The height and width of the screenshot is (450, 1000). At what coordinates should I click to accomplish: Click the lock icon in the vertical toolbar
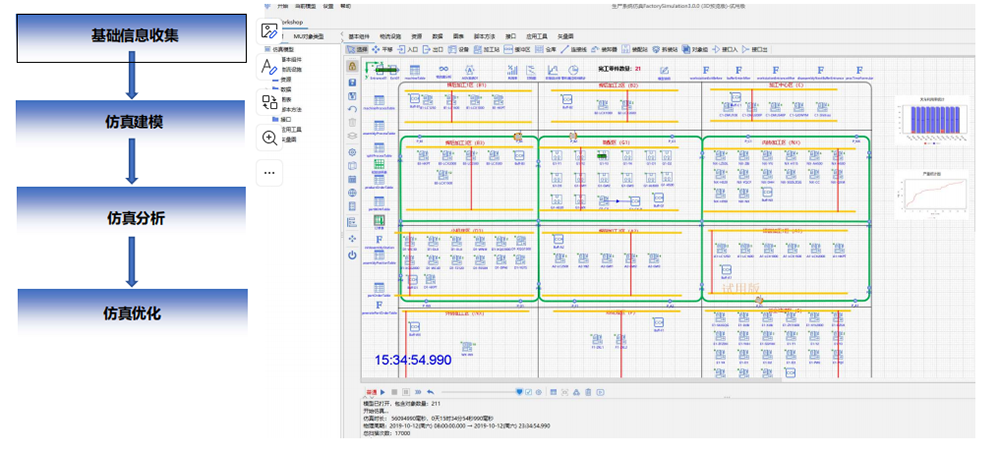click(352, 66)
